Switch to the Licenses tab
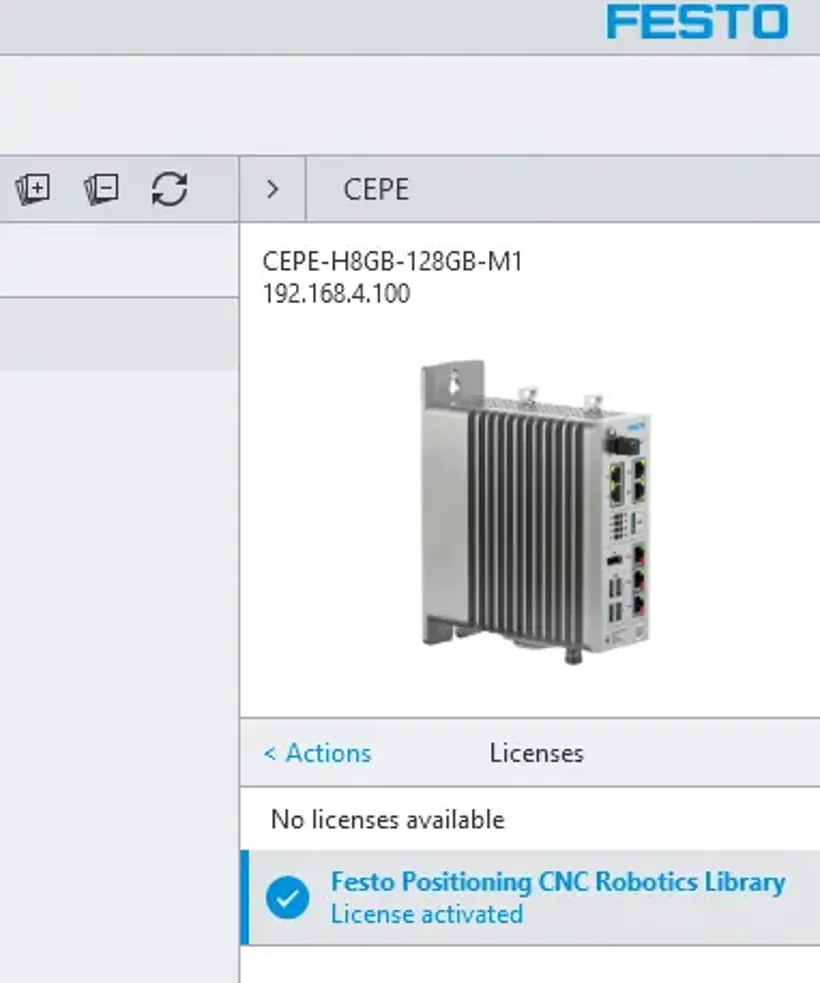Viewport: 820px width, 983px height. [537, 753]
